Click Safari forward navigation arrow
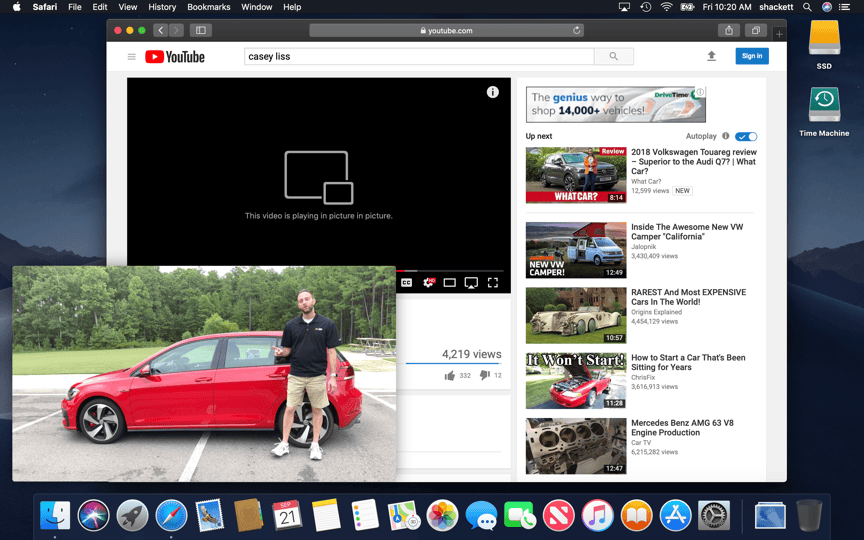This screenshot has width=864, height=540. pyautogui.click(x=176, y=30)
